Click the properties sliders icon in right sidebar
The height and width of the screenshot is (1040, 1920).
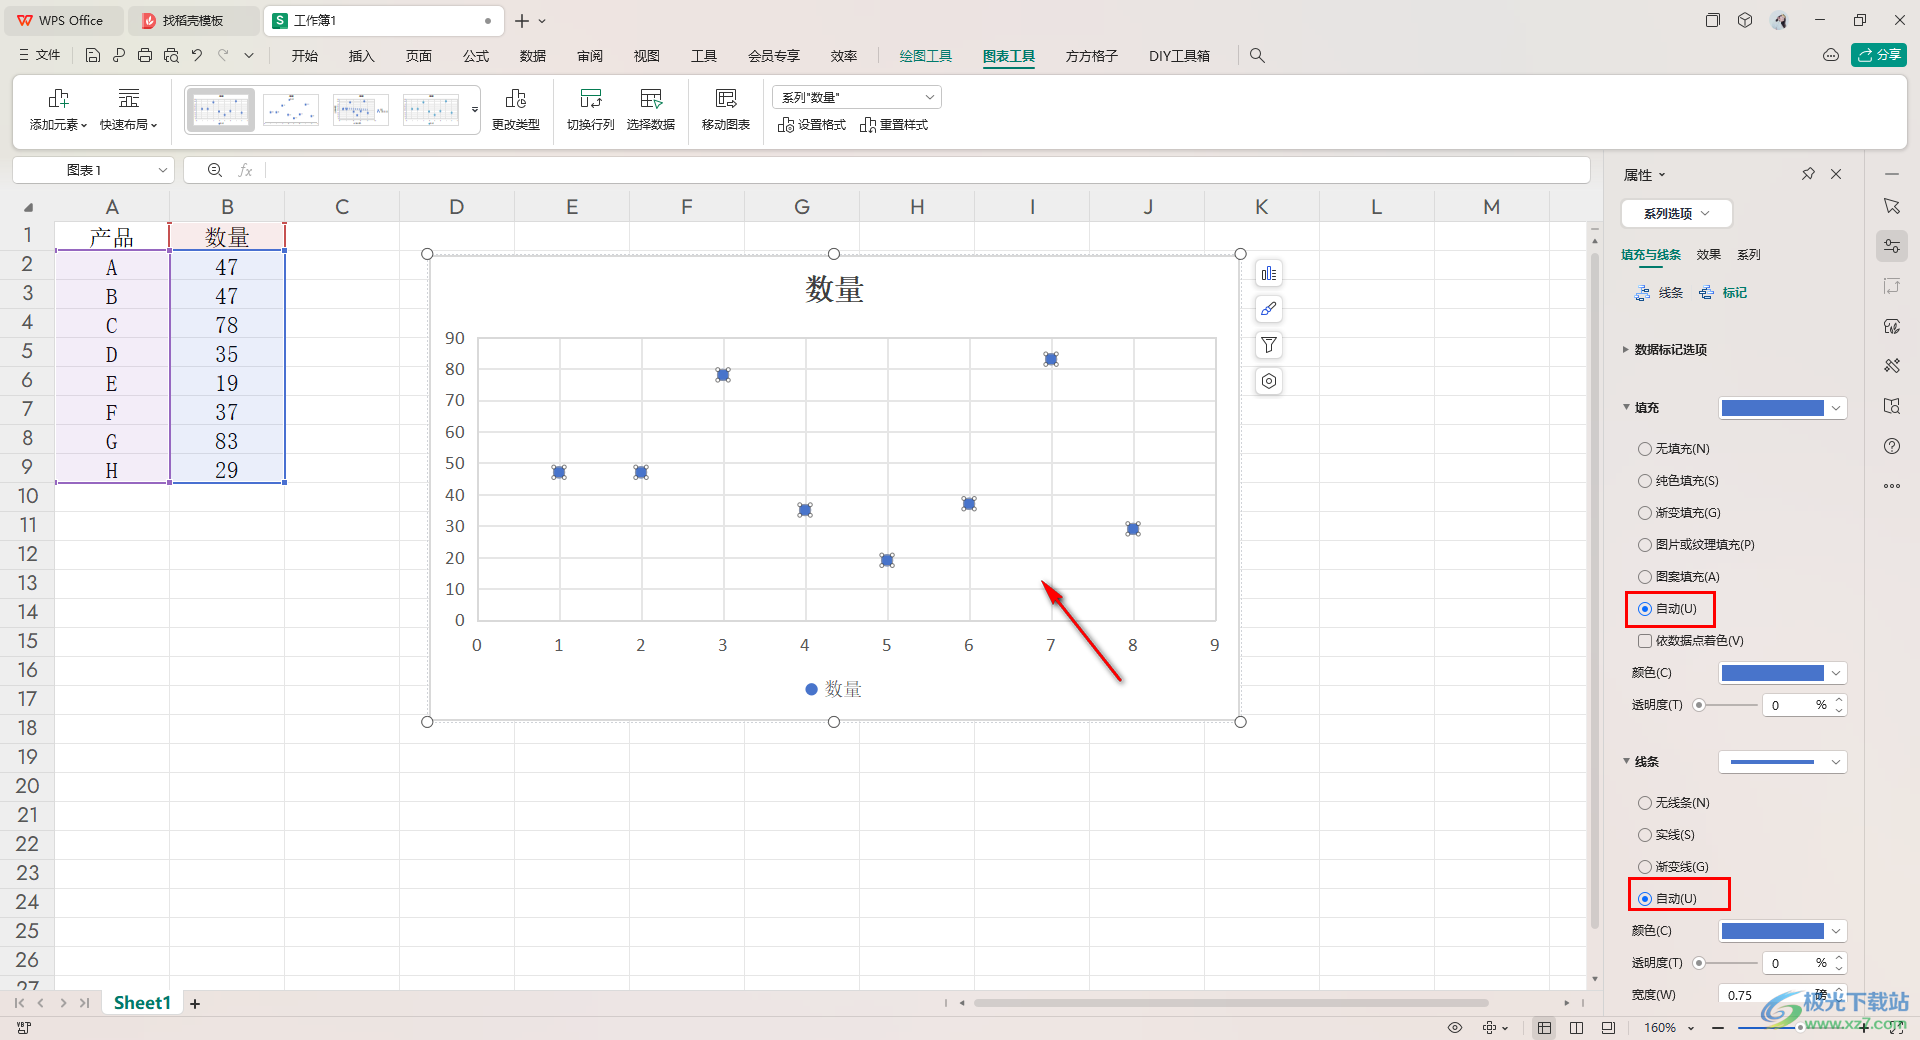pyautogui.click(x=1892, y=246)
